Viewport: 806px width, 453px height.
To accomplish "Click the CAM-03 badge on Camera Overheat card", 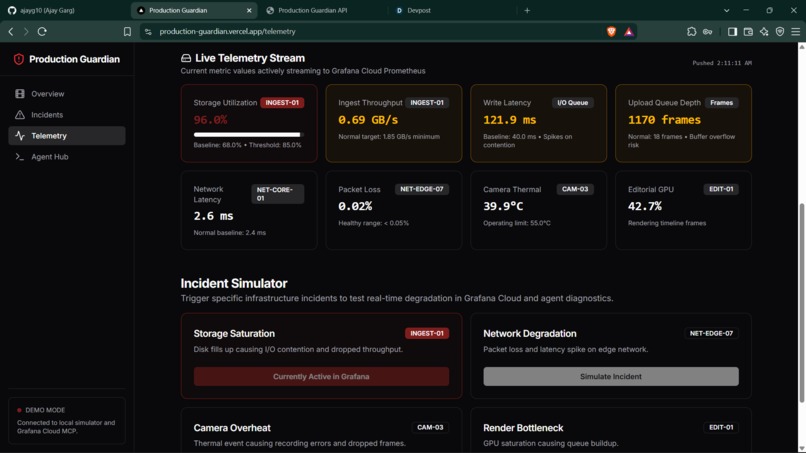I will tap(430, 427).
